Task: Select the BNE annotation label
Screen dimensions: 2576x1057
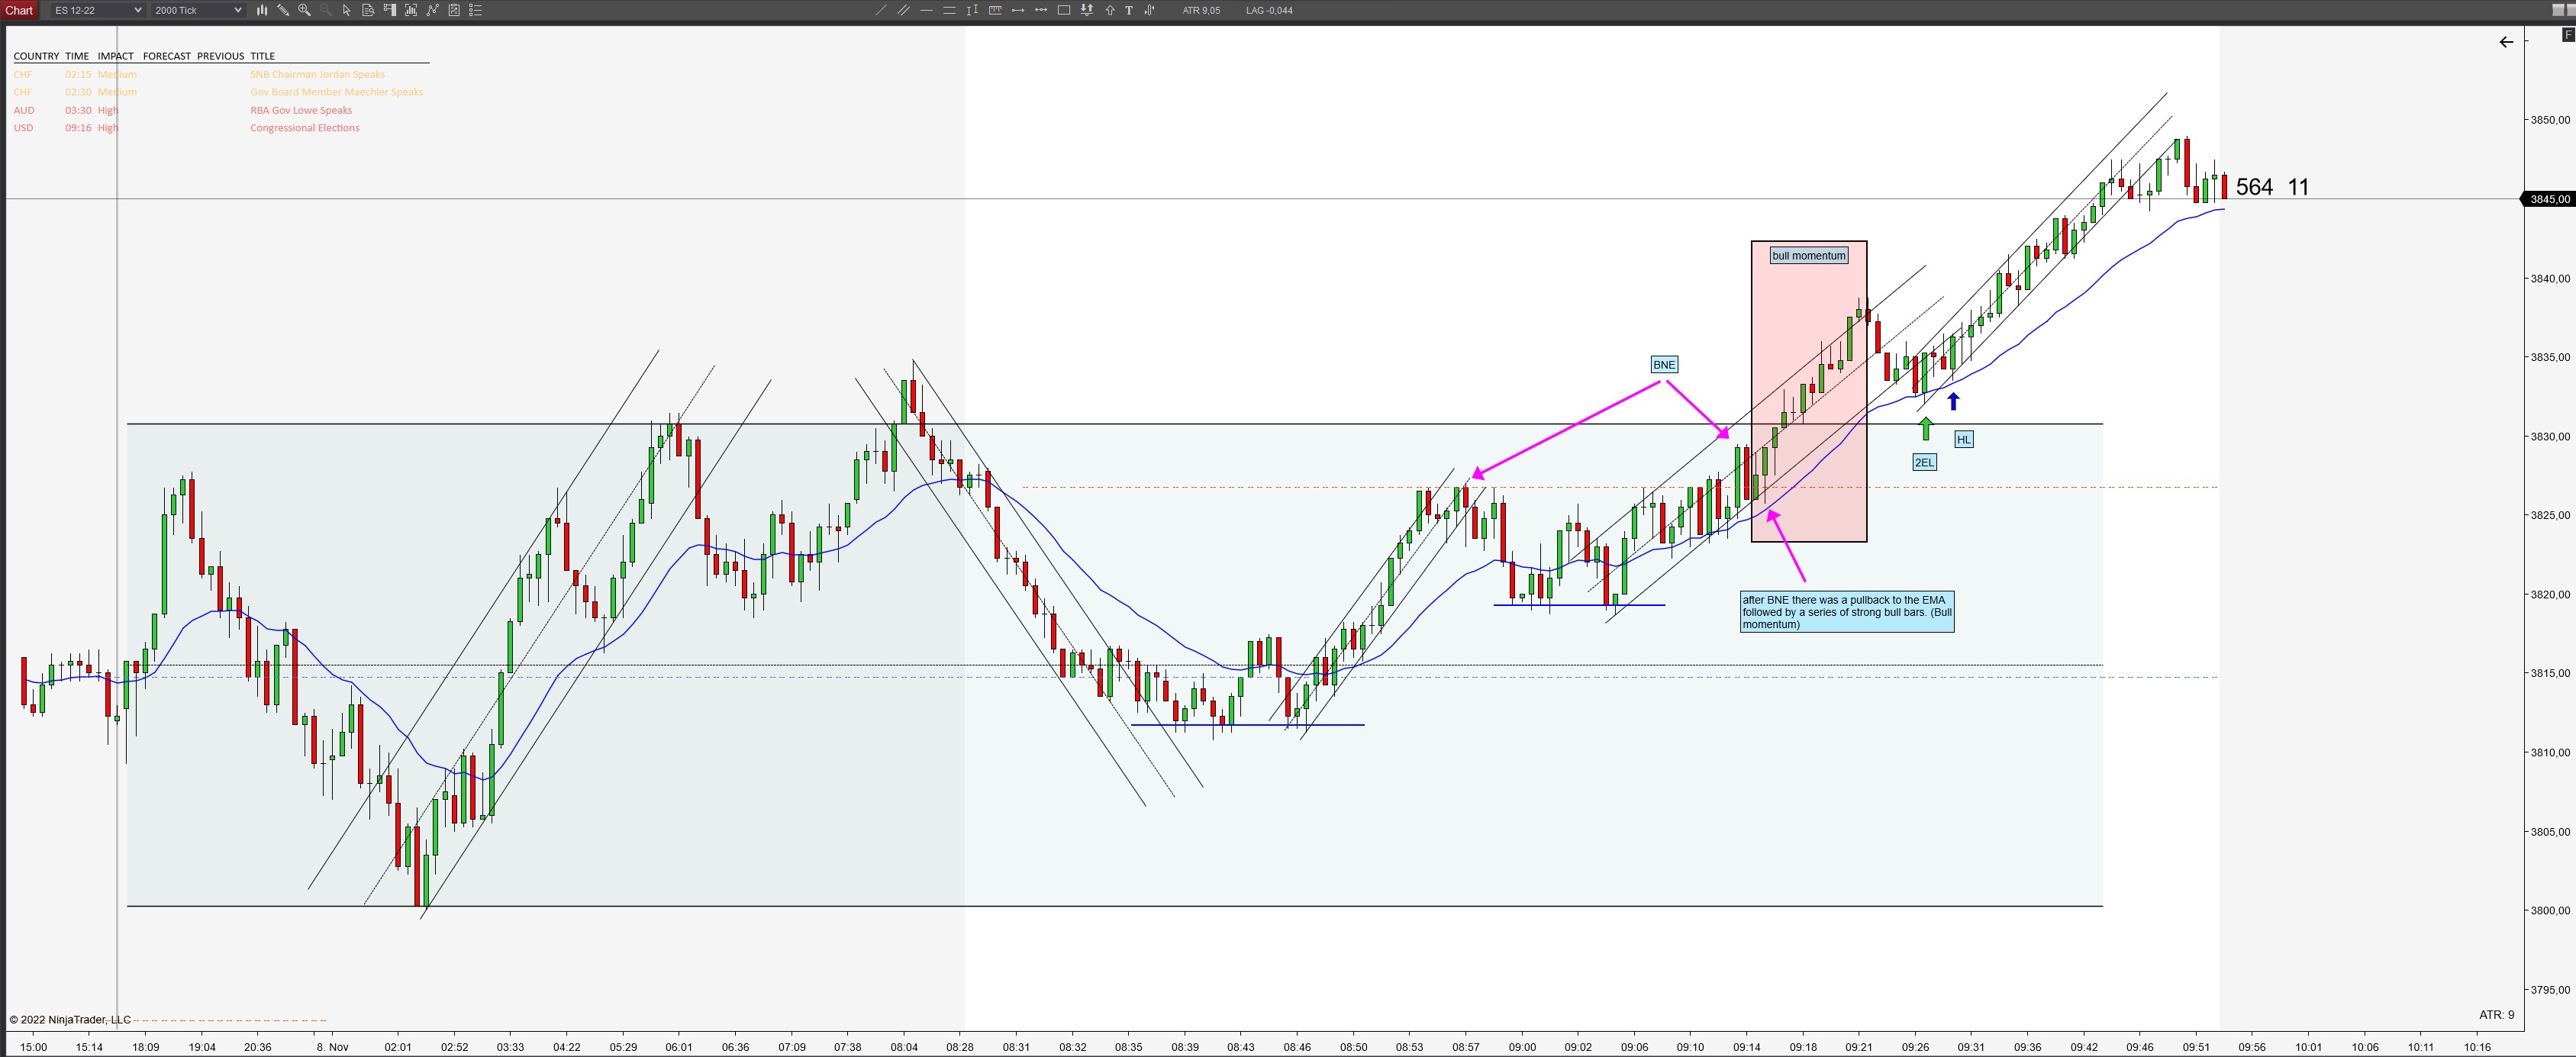Action: 1663,365
